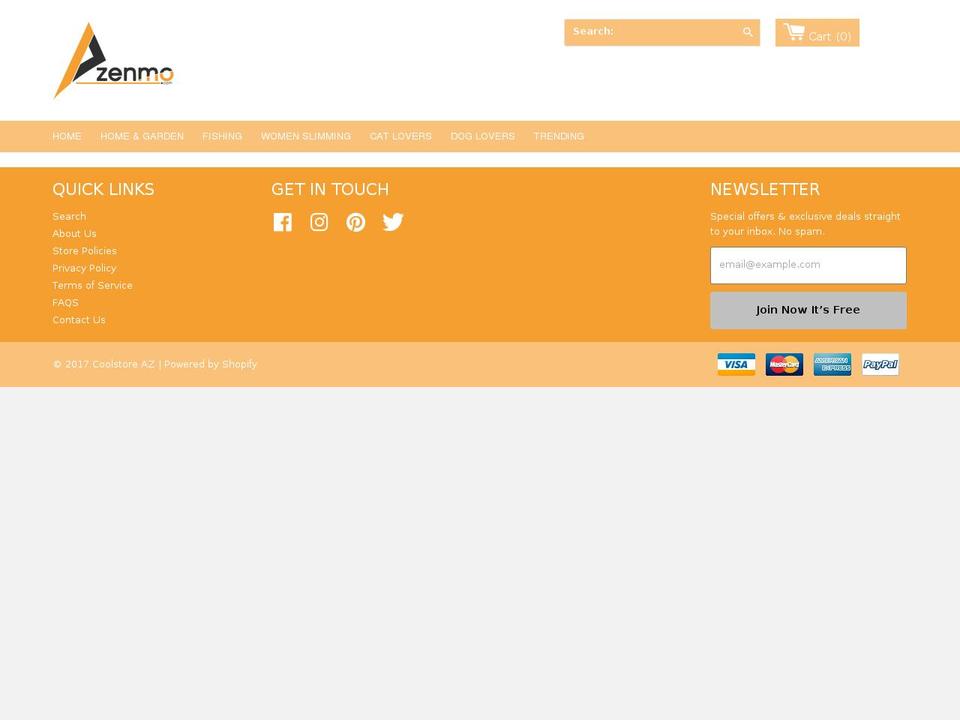Click the QUICK LINKS heading

103,189
